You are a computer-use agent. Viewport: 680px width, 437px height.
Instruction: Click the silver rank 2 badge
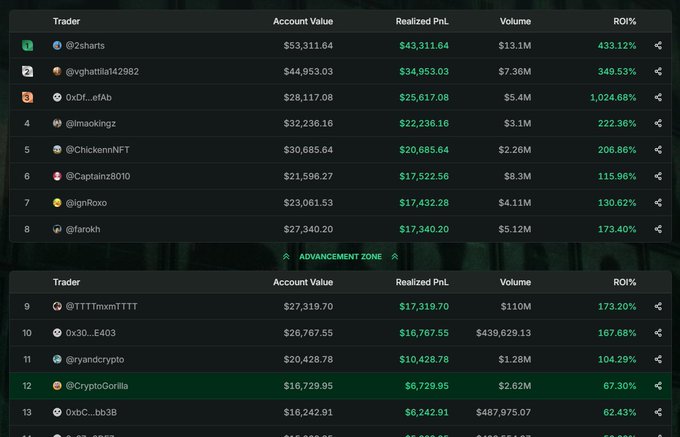coord(28,71)
